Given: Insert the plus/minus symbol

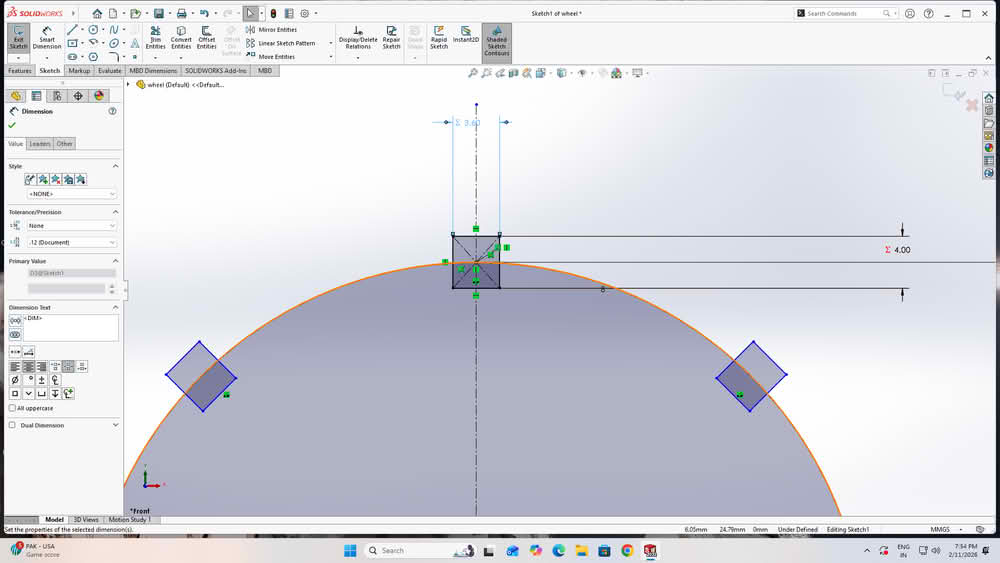Looking at the screenshot, I should click(42, 380).
